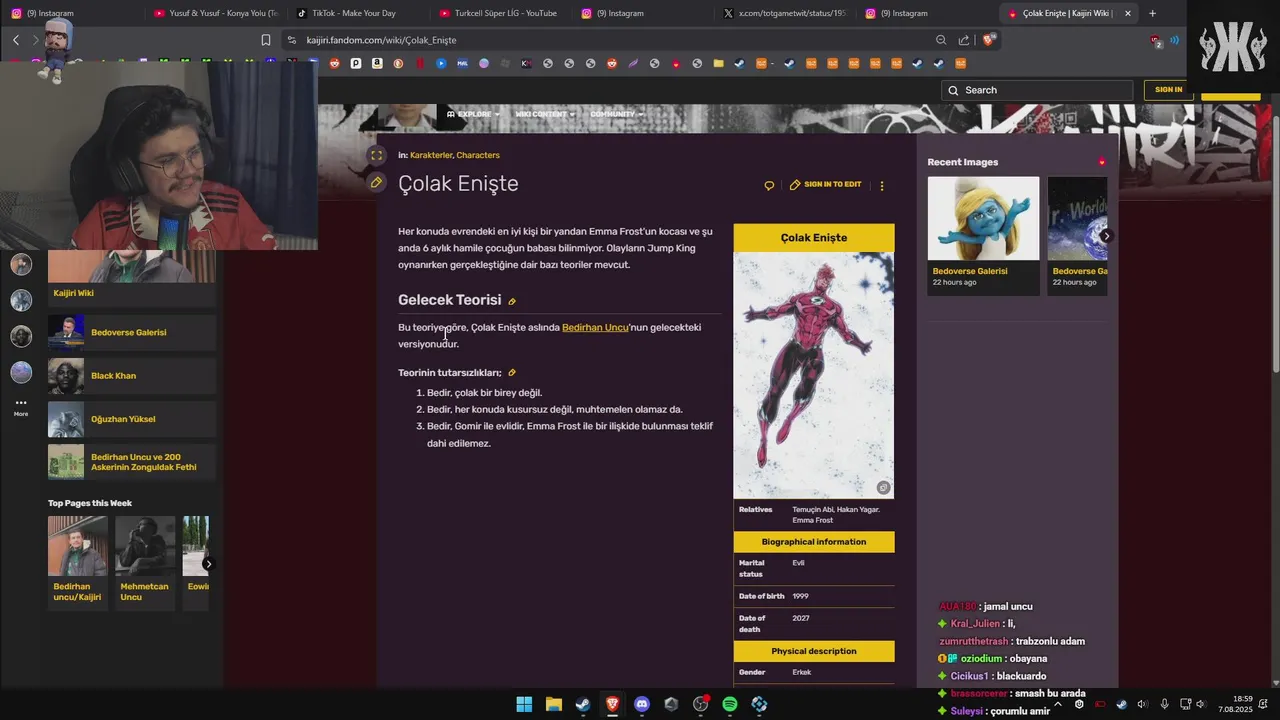Image resolution: width=1280 pixels, height=720 pixels.
Task: Open Windows Start menu
Action: coord(524,704)
